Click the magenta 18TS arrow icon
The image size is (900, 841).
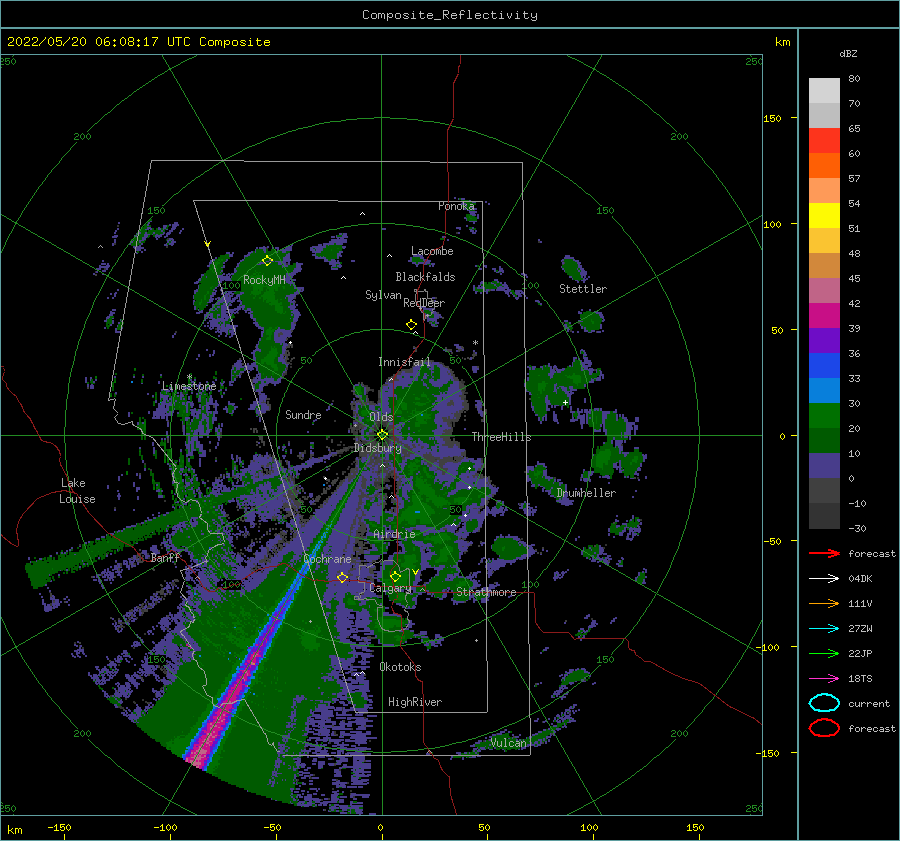pyautogui.click(x=824, y=679)
